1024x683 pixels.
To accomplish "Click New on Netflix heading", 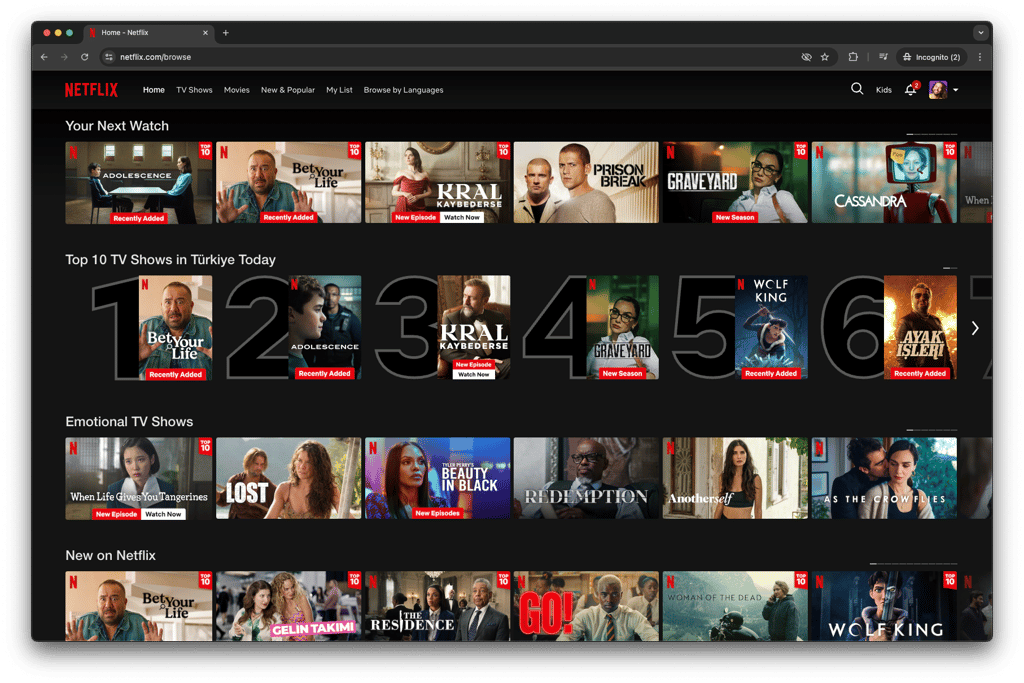I will tap(110, 556).
